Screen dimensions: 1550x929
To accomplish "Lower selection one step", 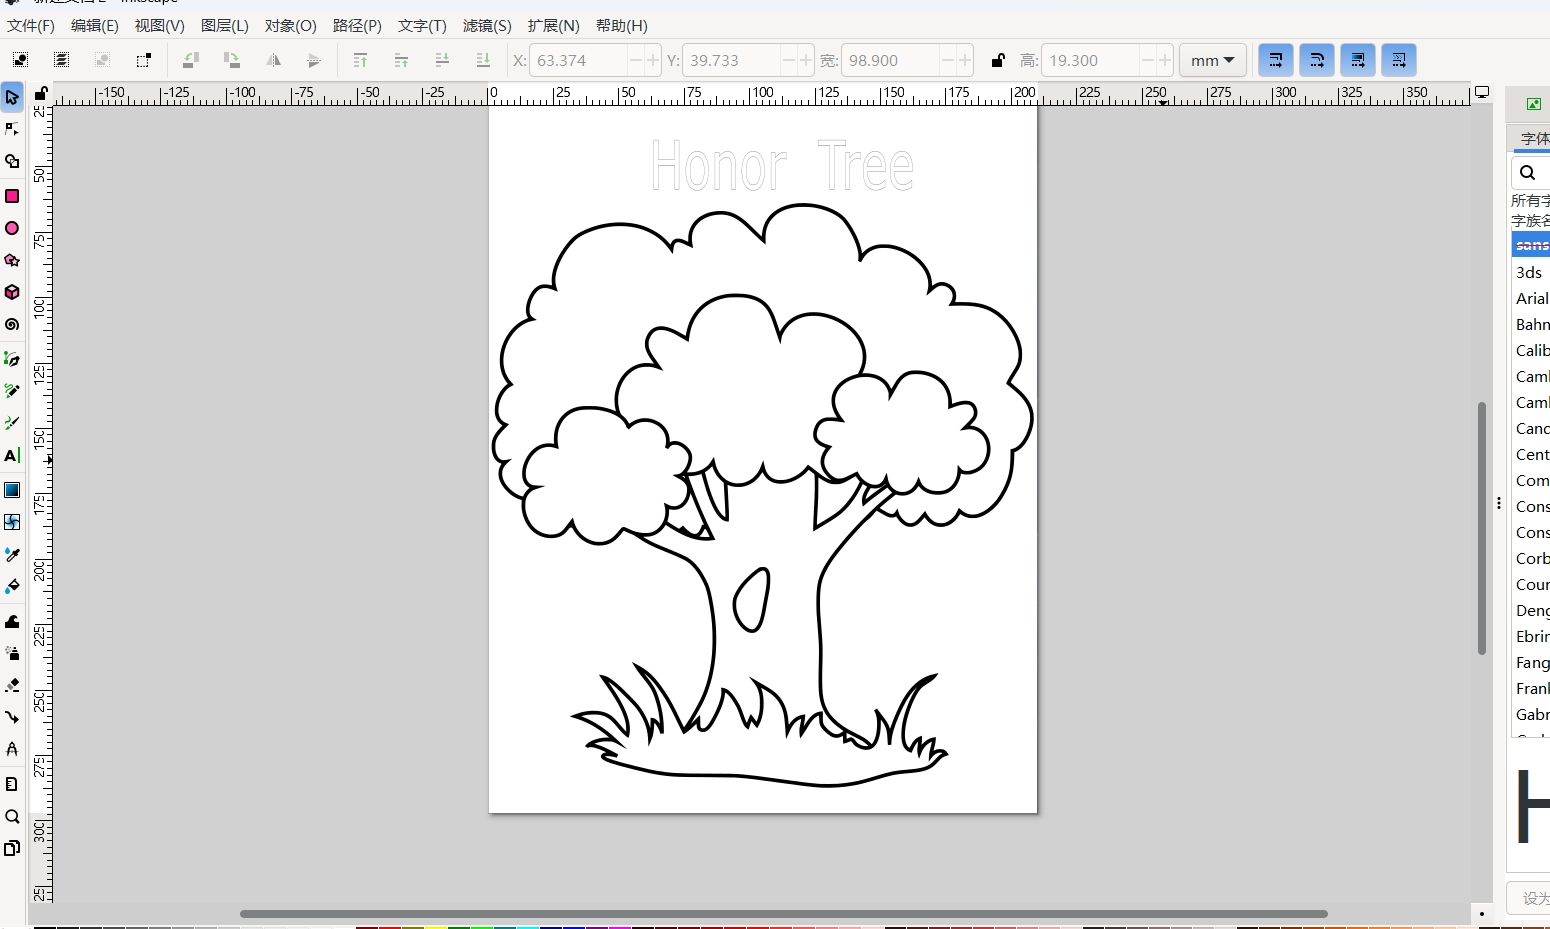I will (442, 60).
